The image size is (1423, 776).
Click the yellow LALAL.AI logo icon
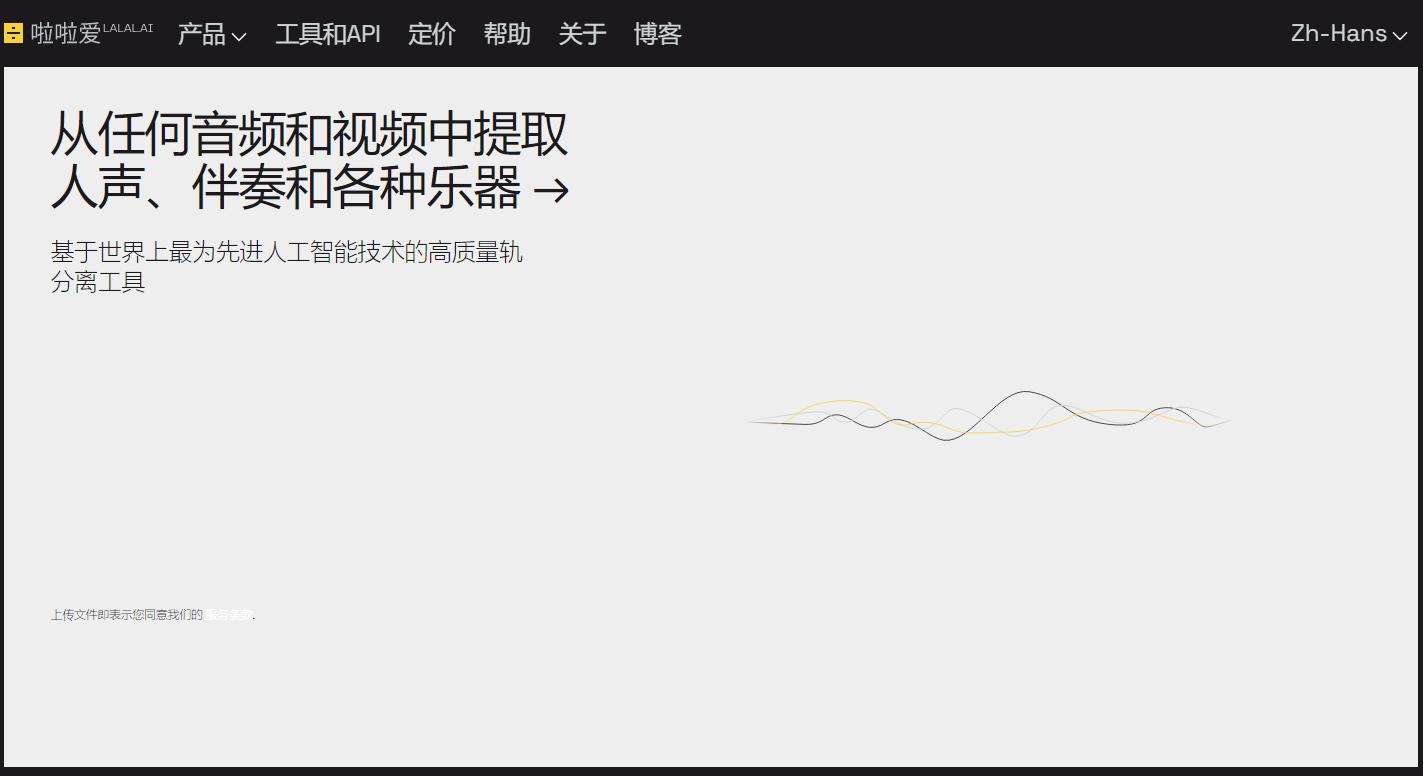(13, 33)
